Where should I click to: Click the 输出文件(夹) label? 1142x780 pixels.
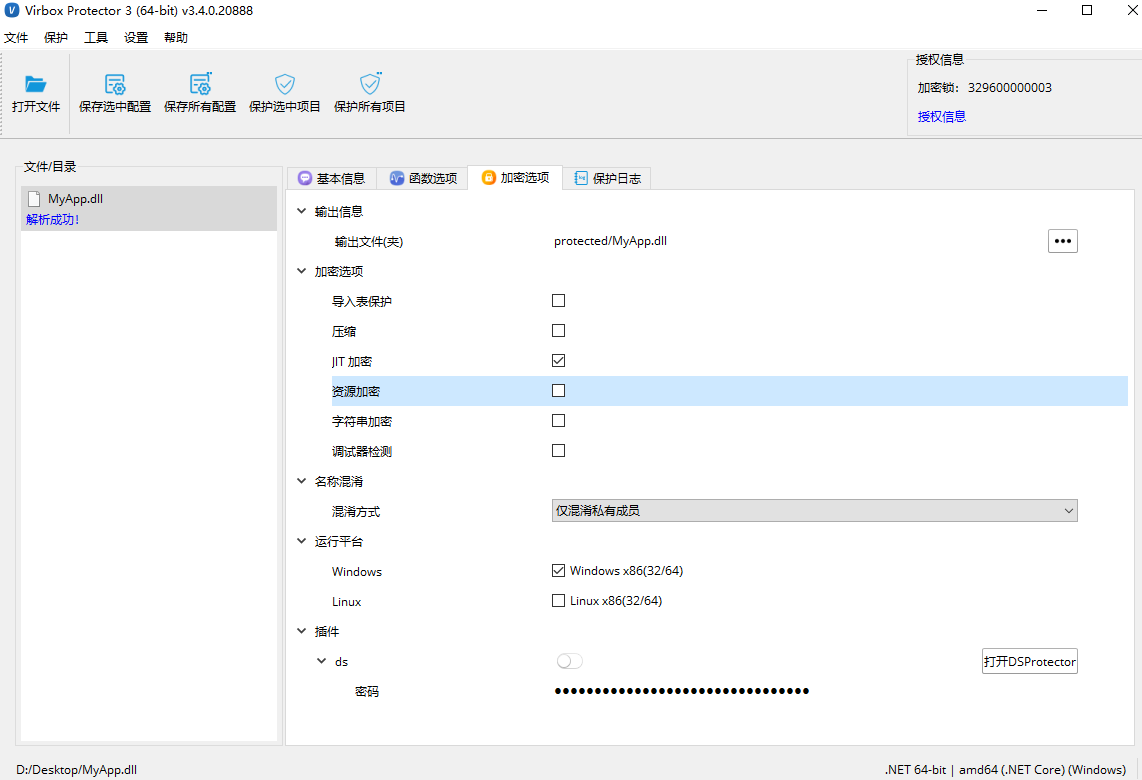(369, 242)
